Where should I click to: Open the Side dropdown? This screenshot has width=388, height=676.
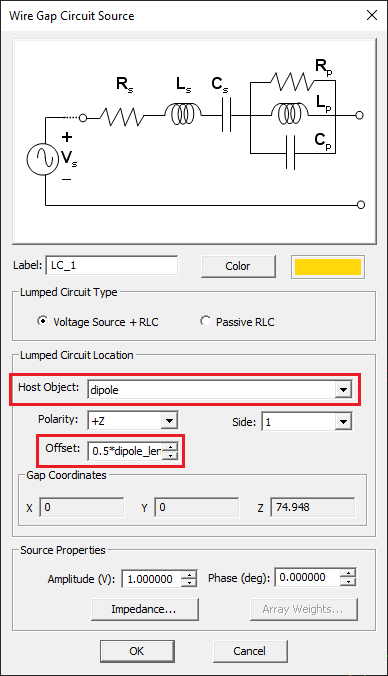point(343,421)
